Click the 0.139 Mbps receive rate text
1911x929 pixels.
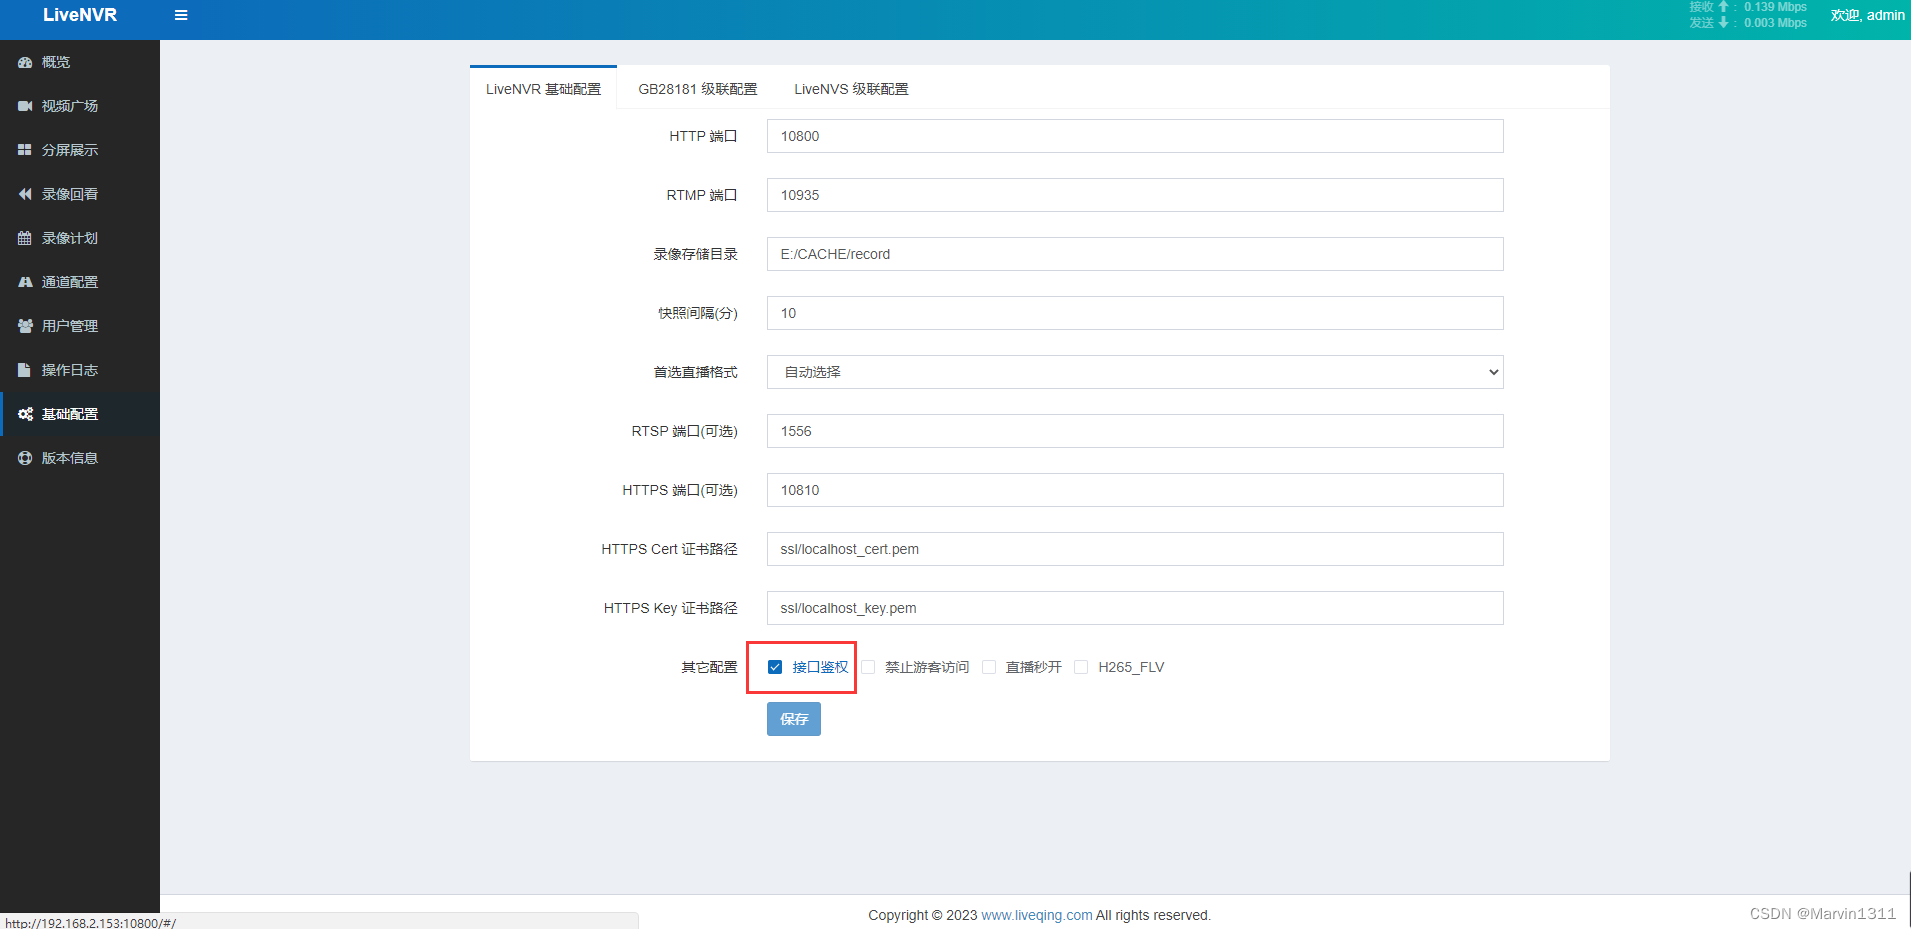1775,7
